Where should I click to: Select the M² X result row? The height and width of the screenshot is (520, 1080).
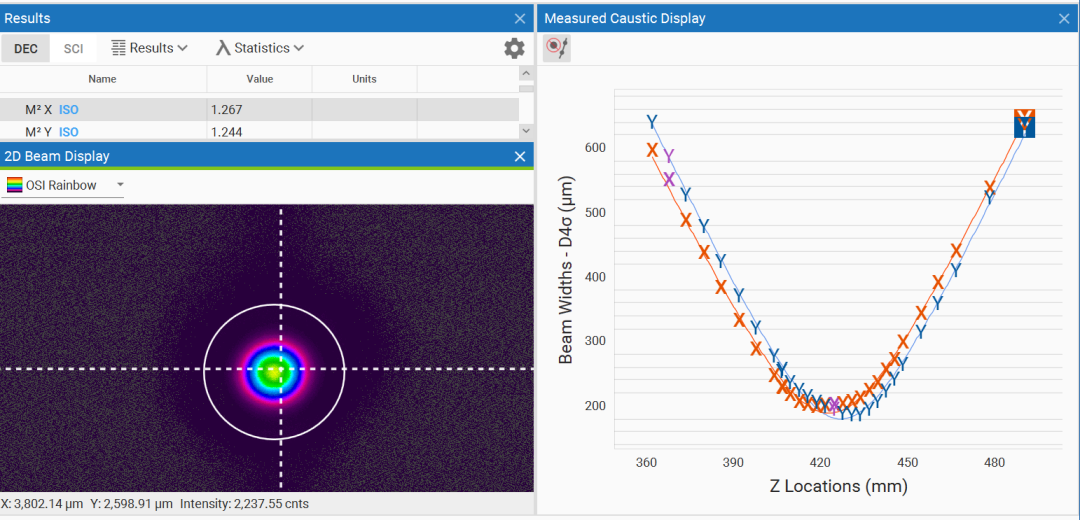[x=260, y=110]
